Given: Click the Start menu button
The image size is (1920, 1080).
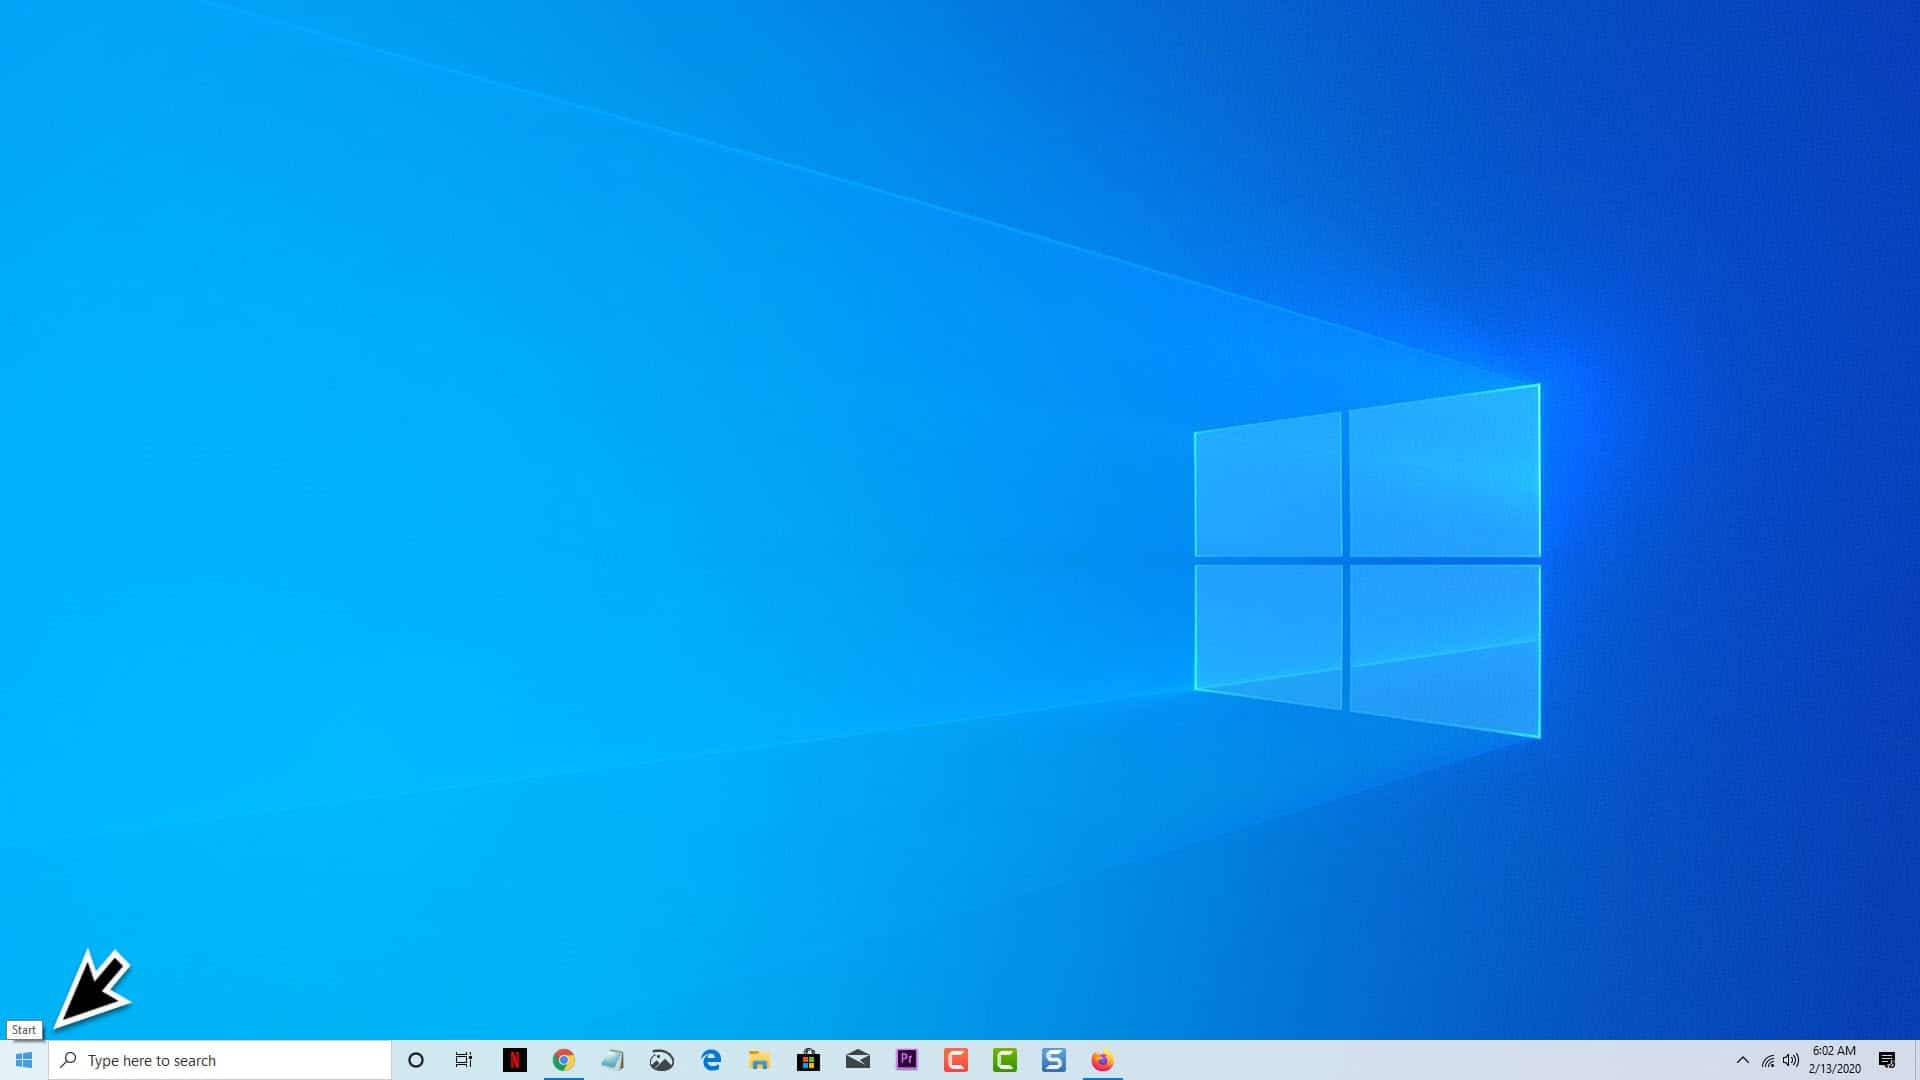Looking at the screenshot, I should (22, 1060).
